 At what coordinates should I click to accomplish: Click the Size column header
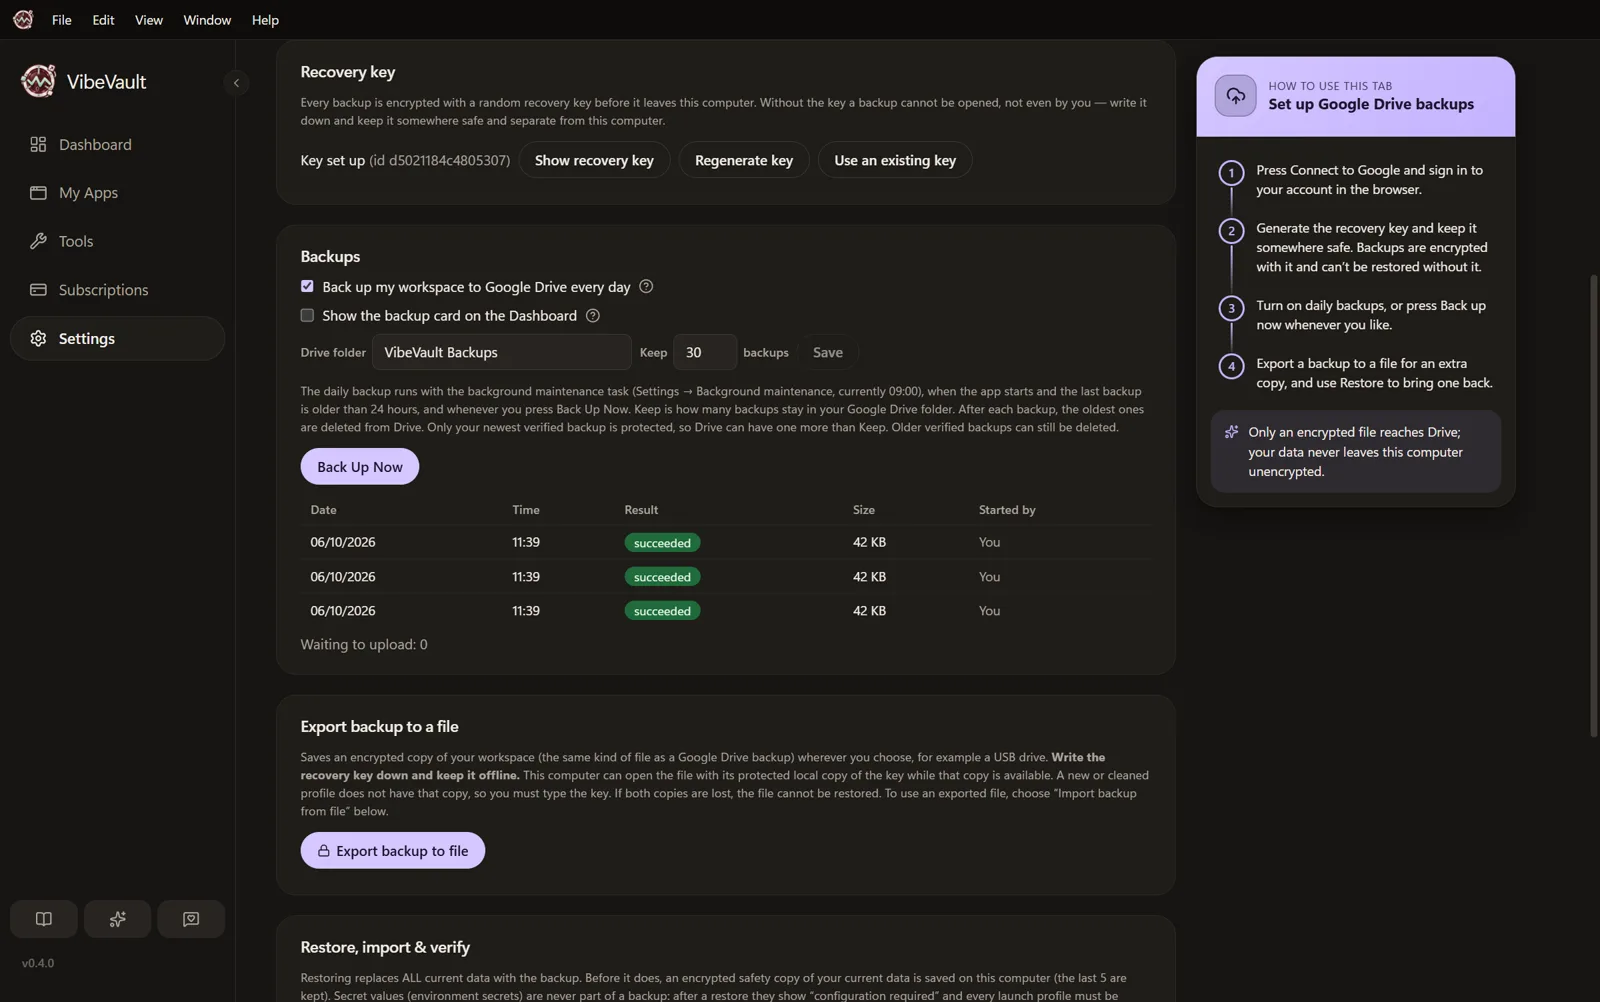pyautogui.click(x=864, y=510)
